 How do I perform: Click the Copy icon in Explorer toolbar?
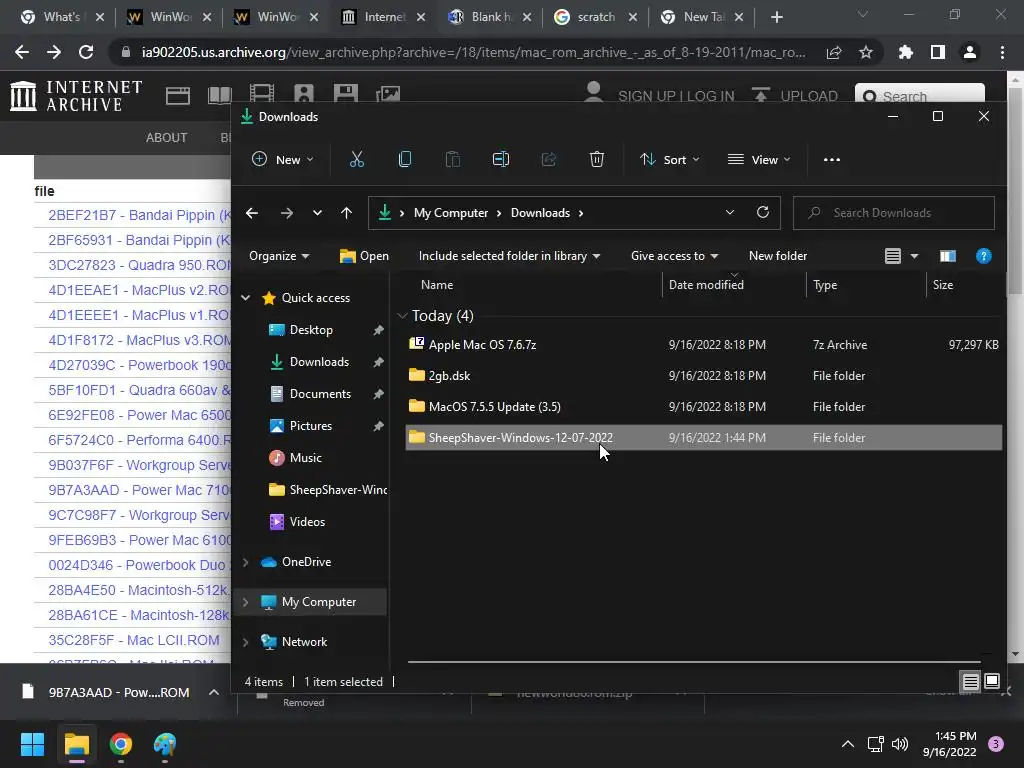pos(405,159)
